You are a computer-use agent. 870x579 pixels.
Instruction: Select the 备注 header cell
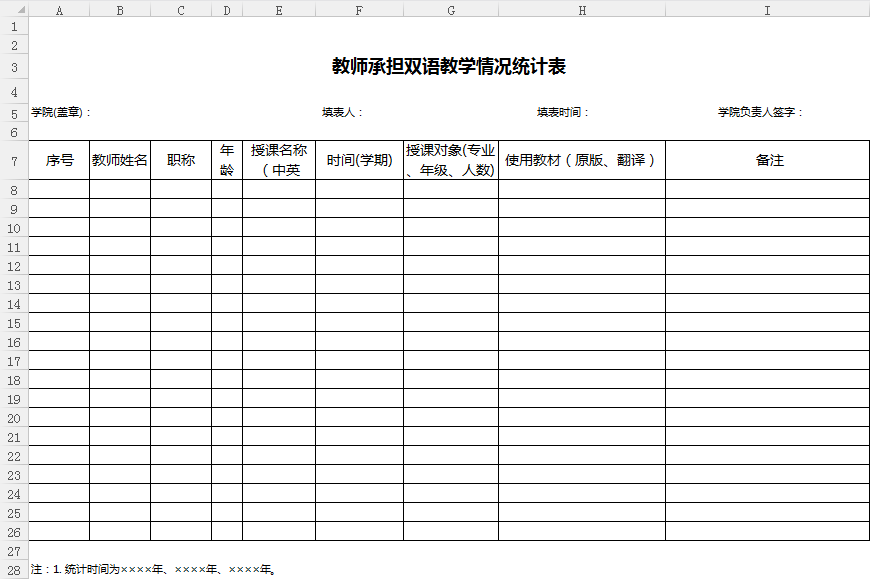(767, 160)
